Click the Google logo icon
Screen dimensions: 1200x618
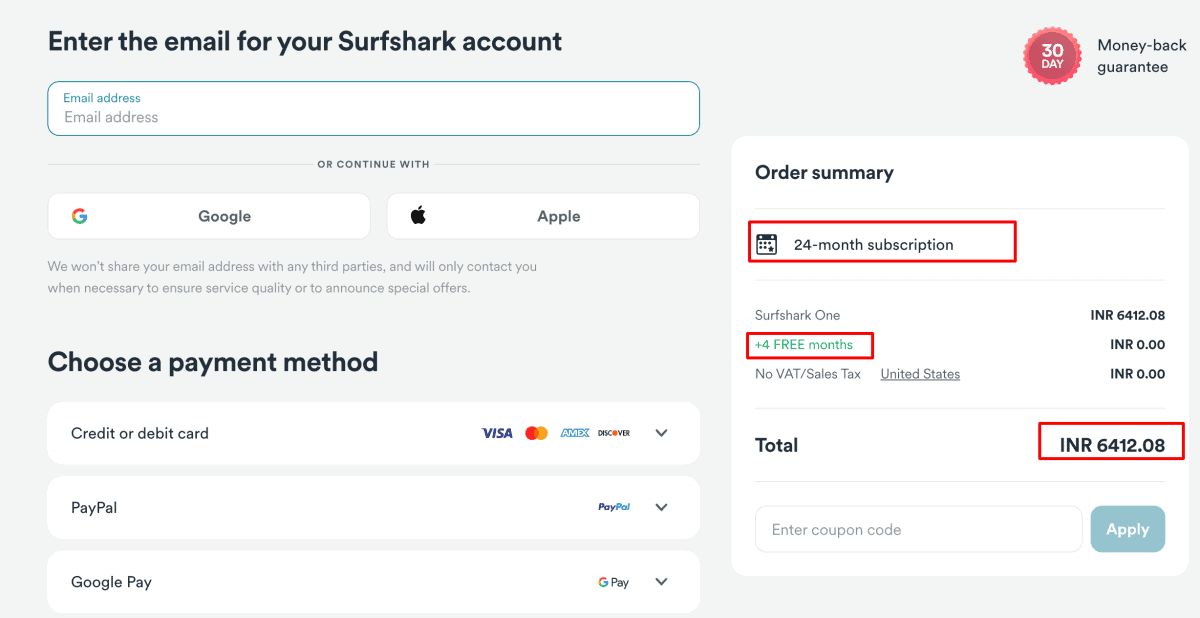coord(79,216)
